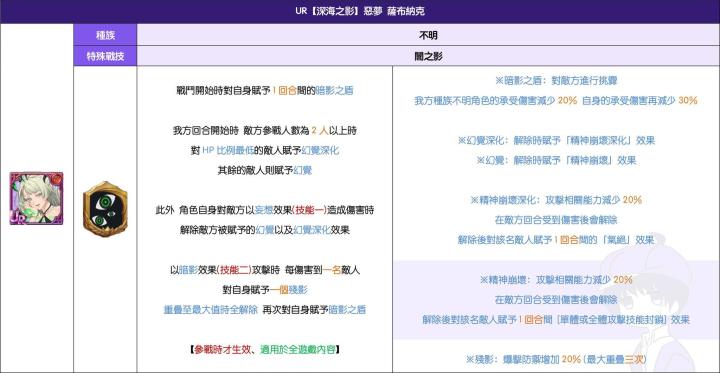This screenshot has width=720, height=373.
Task: Click line "以暗影效果(技能二)攻擊時 每傷害到一名敵人"
Action: pos(265,270)
